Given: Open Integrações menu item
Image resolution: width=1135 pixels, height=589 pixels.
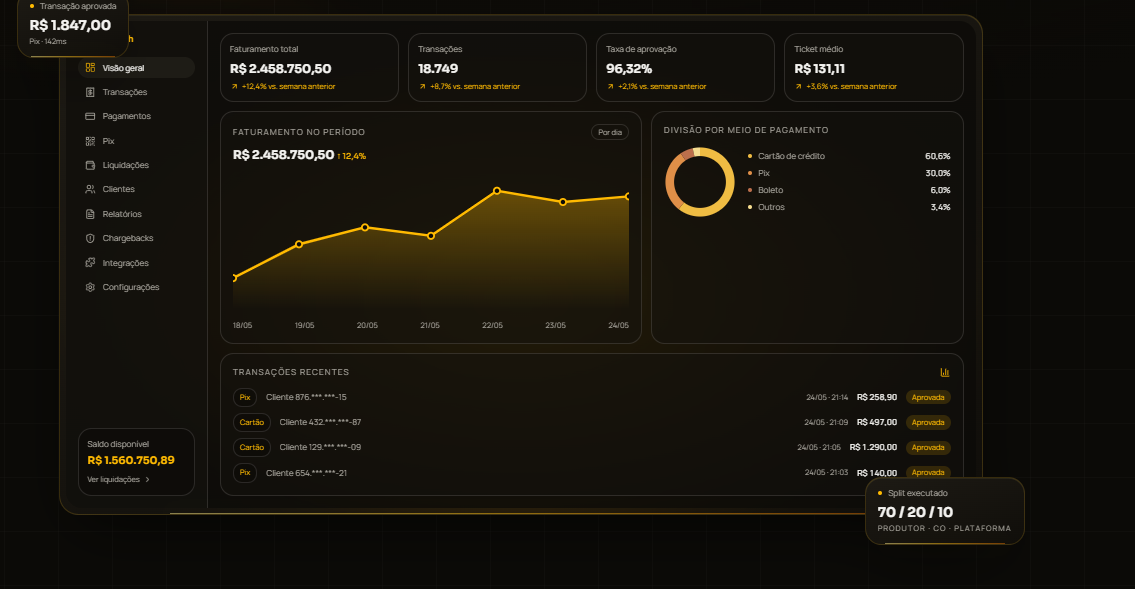Looking at the screenshot, I should click(136, 263).
